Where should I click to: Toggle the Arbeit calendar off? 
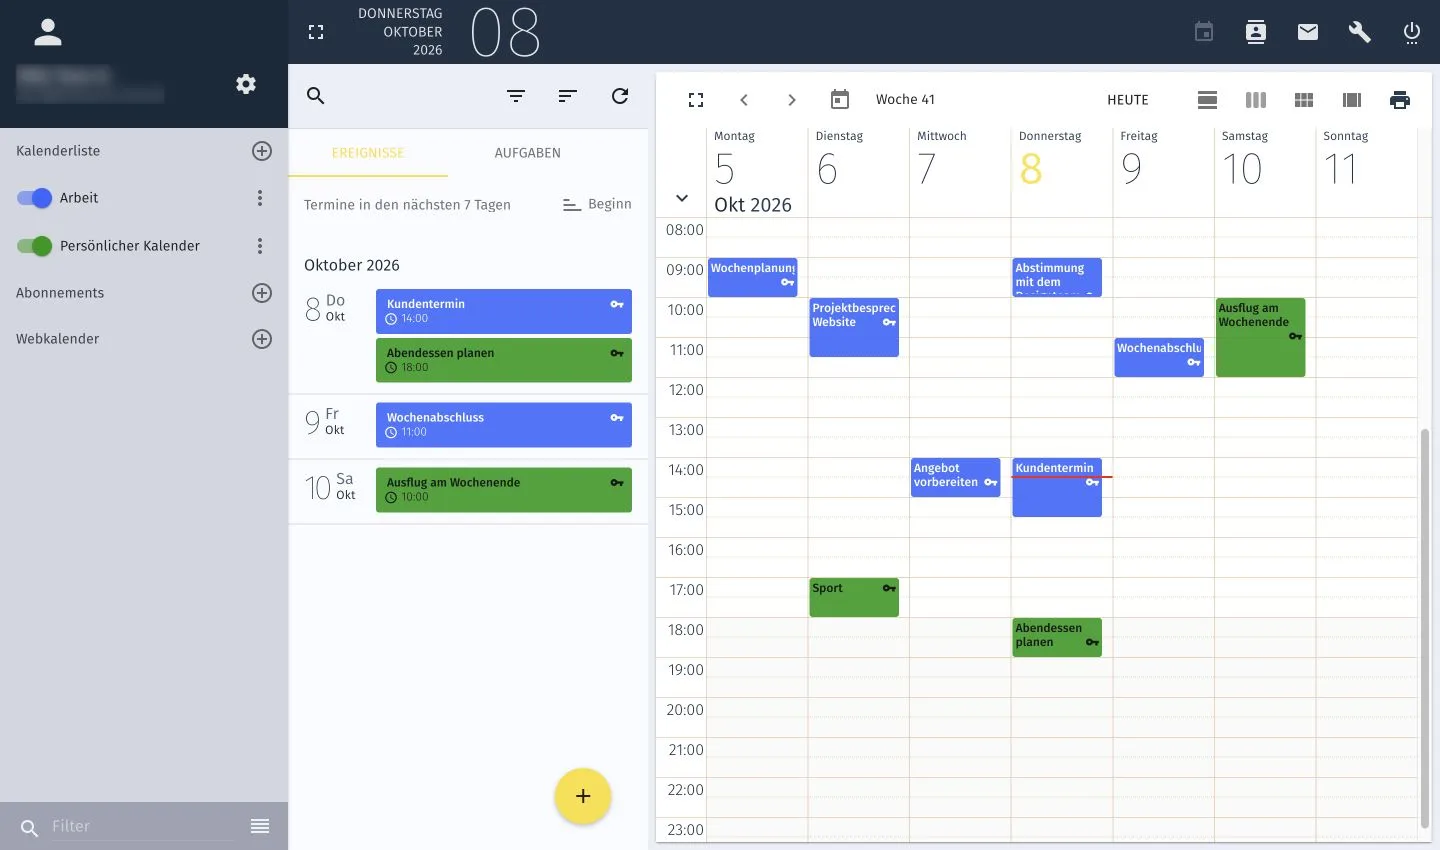coord(34,198)
